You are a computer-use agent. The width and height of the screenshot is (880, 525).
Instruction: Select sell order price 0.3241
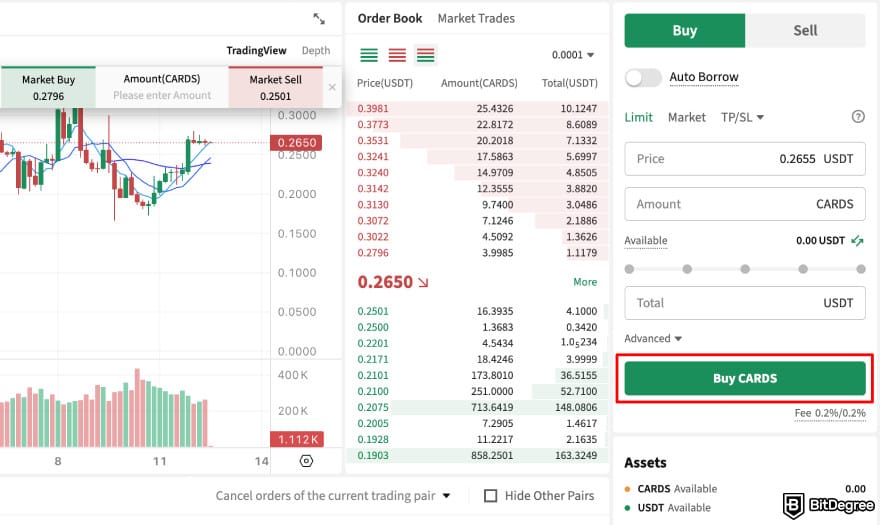click(373, 157)
